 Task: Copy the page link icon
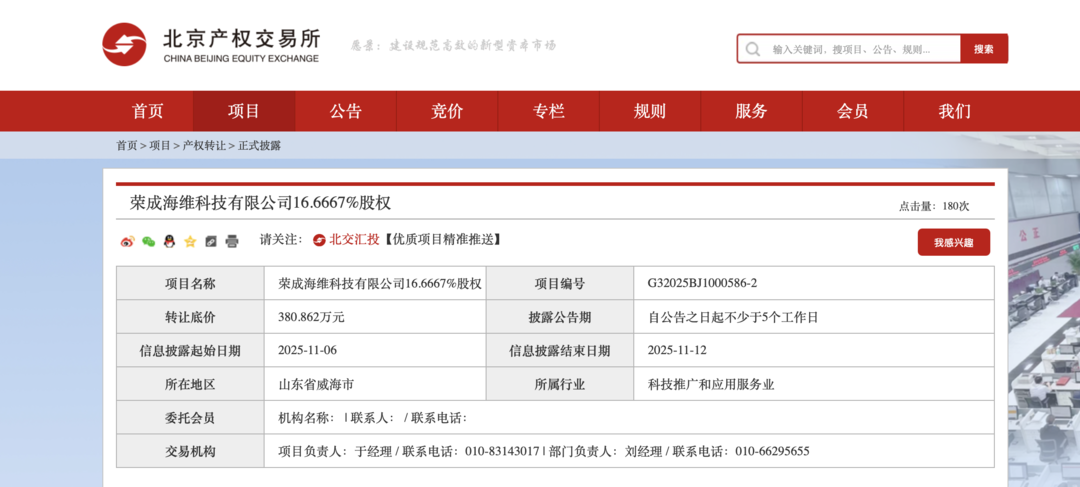click(211, 241)
